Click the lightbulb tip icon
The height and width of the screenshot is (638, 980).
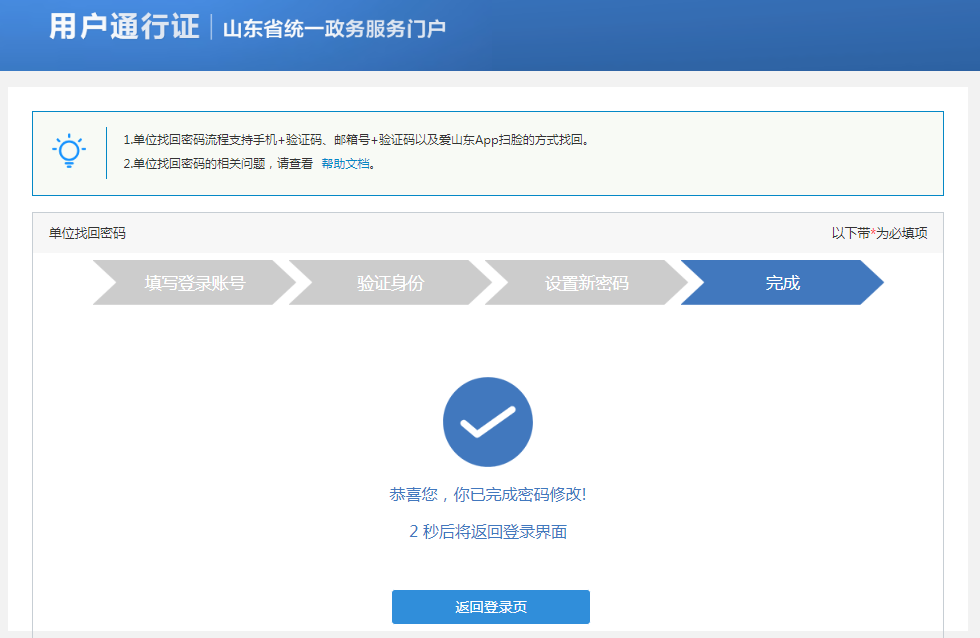tap(68, 152)
